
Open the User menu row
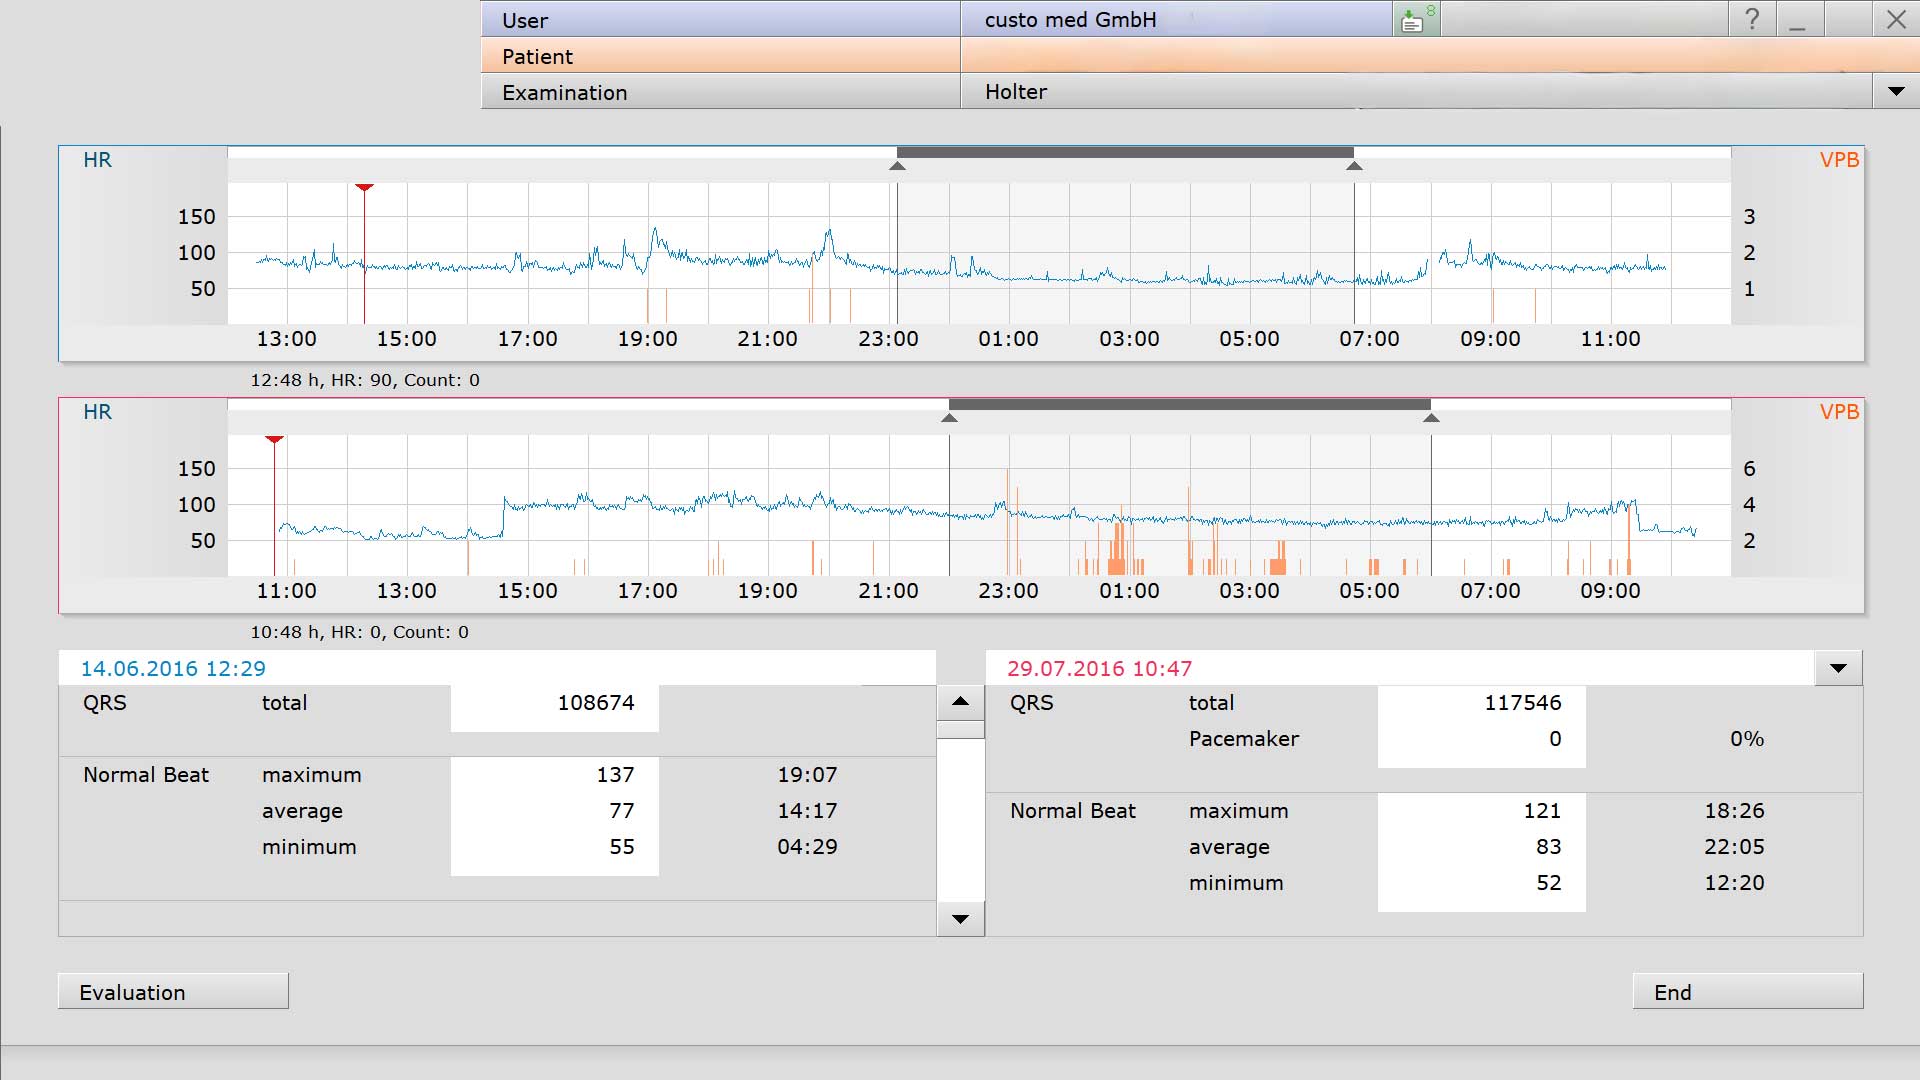click(720, 19)
